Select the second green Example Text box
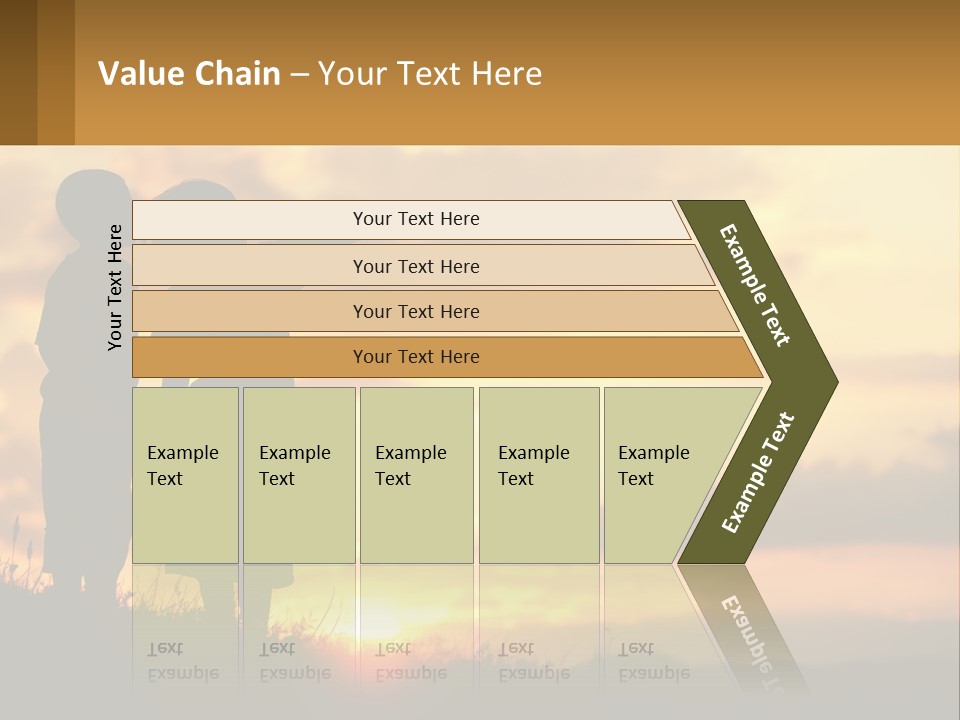The image size is (960, 720). (299, 475)
